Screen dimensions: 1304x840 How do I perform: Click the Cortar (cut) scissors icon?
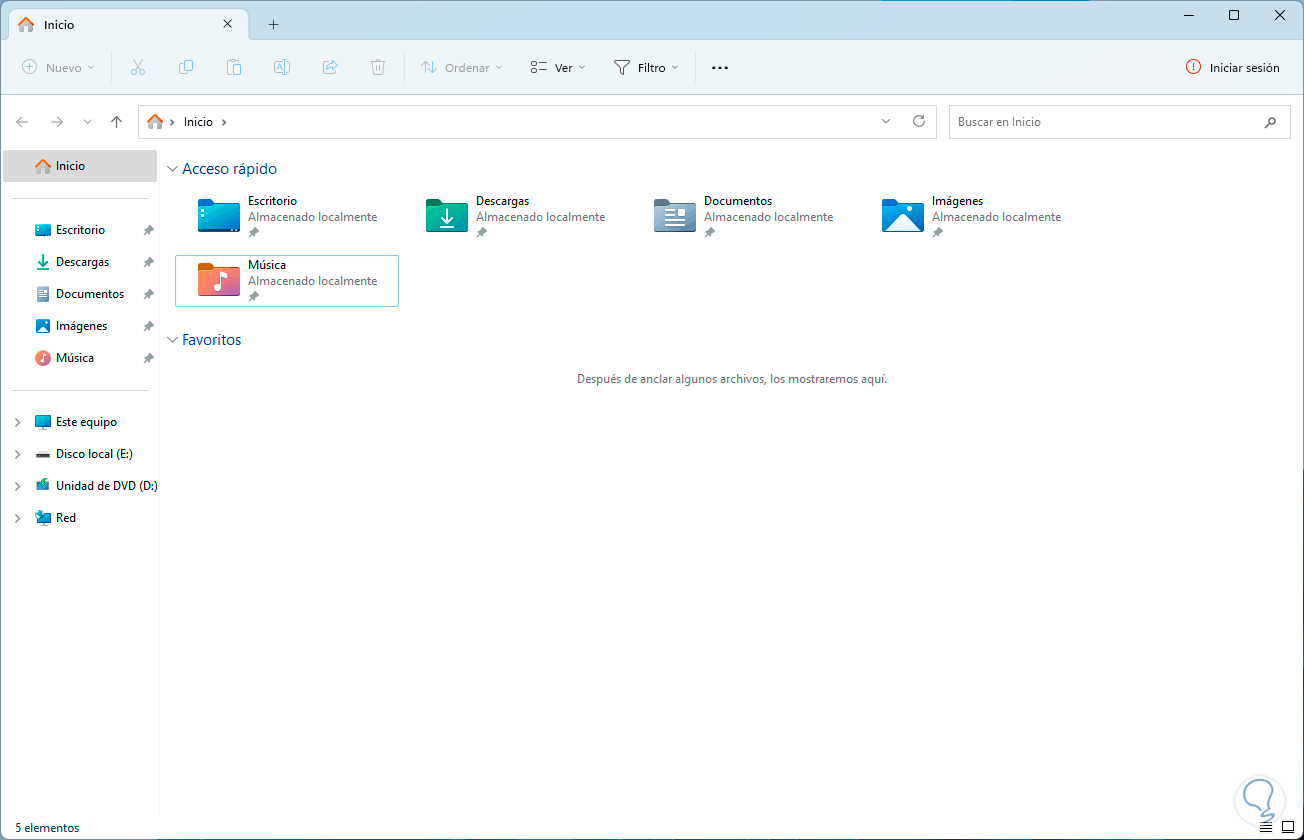tap(138, 67)
